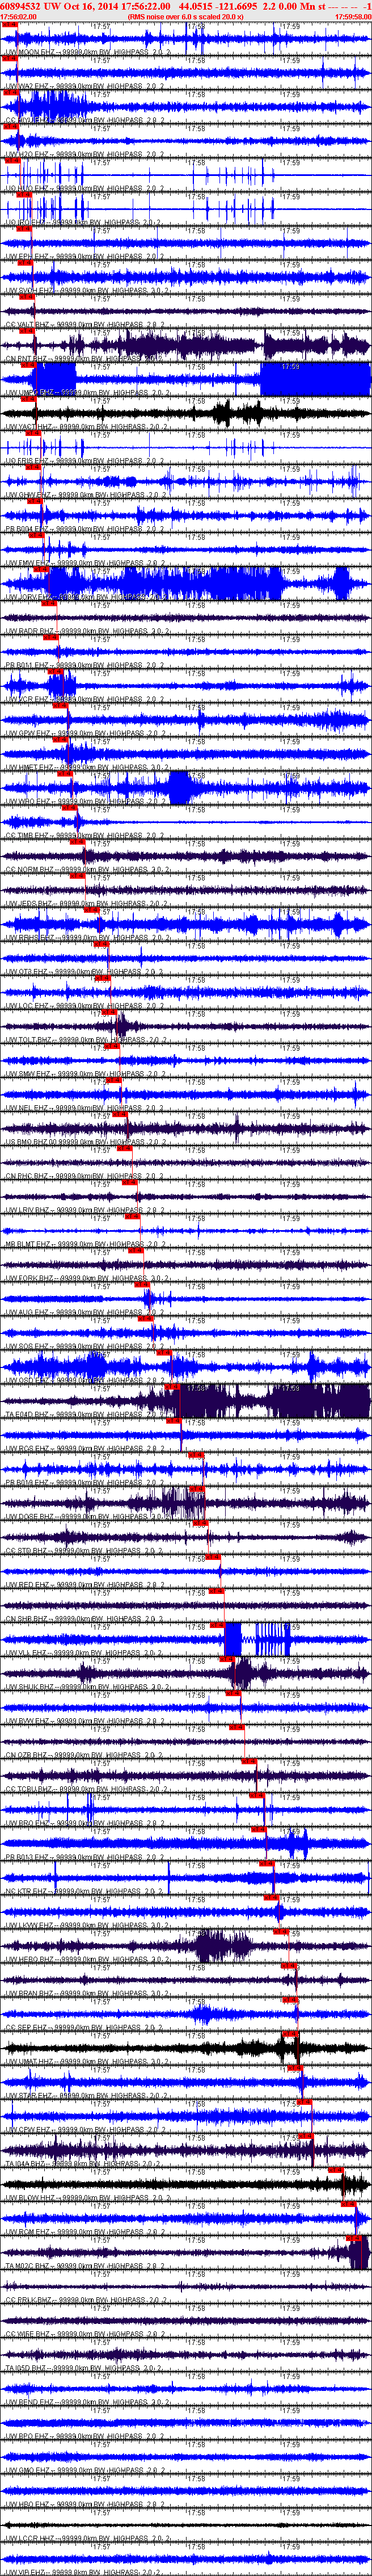Select the end time 17:59:58.00 label
The image size is (372, 2576).
click(352, 17)
